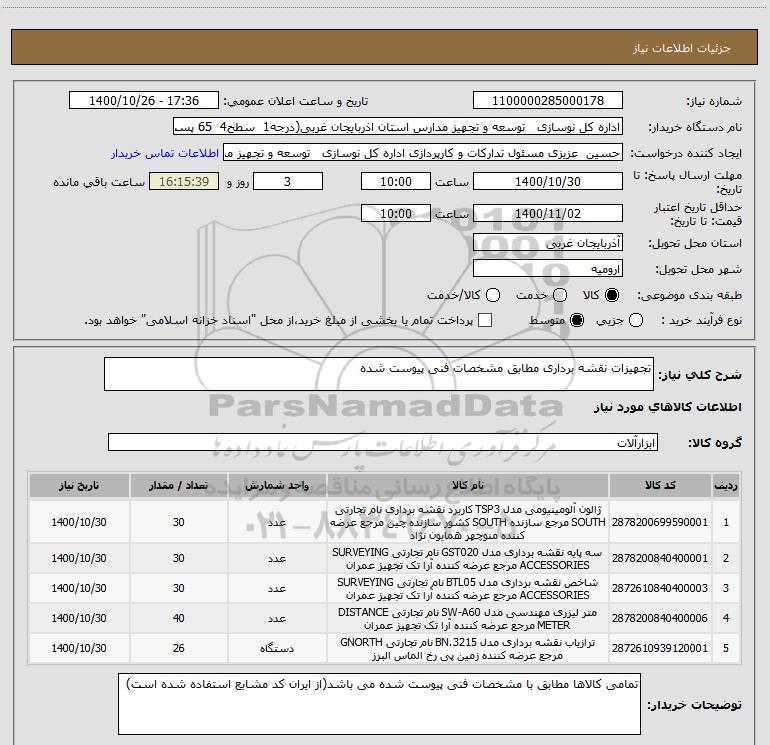The height and width of the screenshot is (745, 770).
Task: Select the کالا radio button
Action: click(612, 295)
